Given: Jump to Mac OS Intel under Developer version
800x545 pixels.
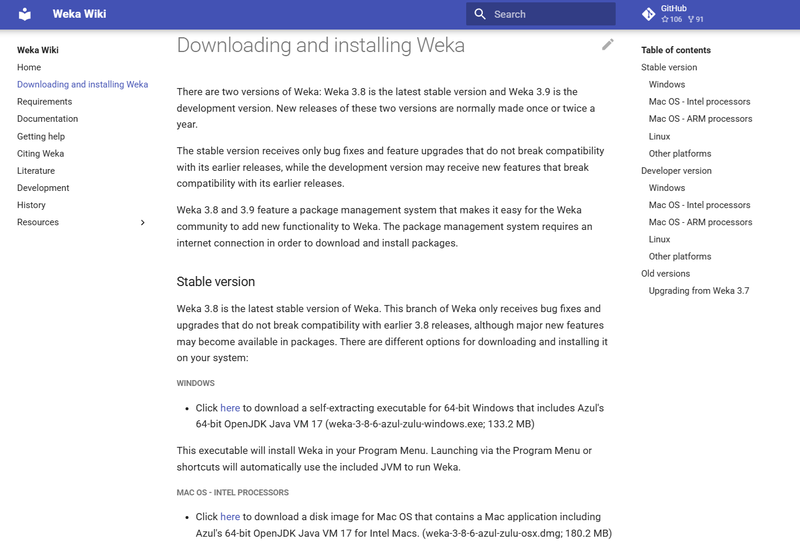Looking at the screenshot, I should pos(699,205).
